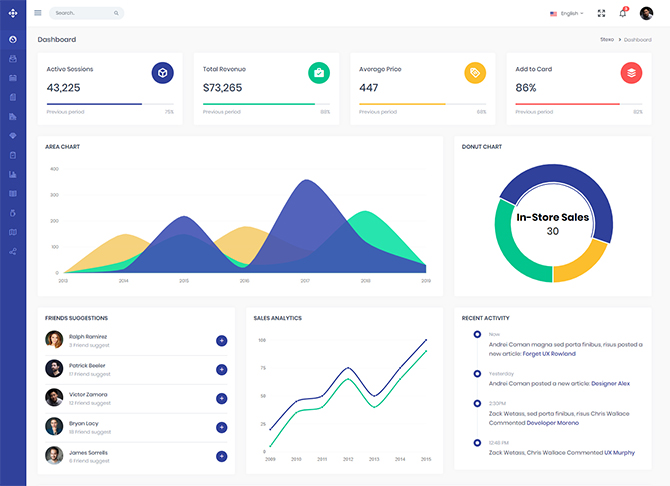Click the share icon in sidebar

(x=13, y=251)
